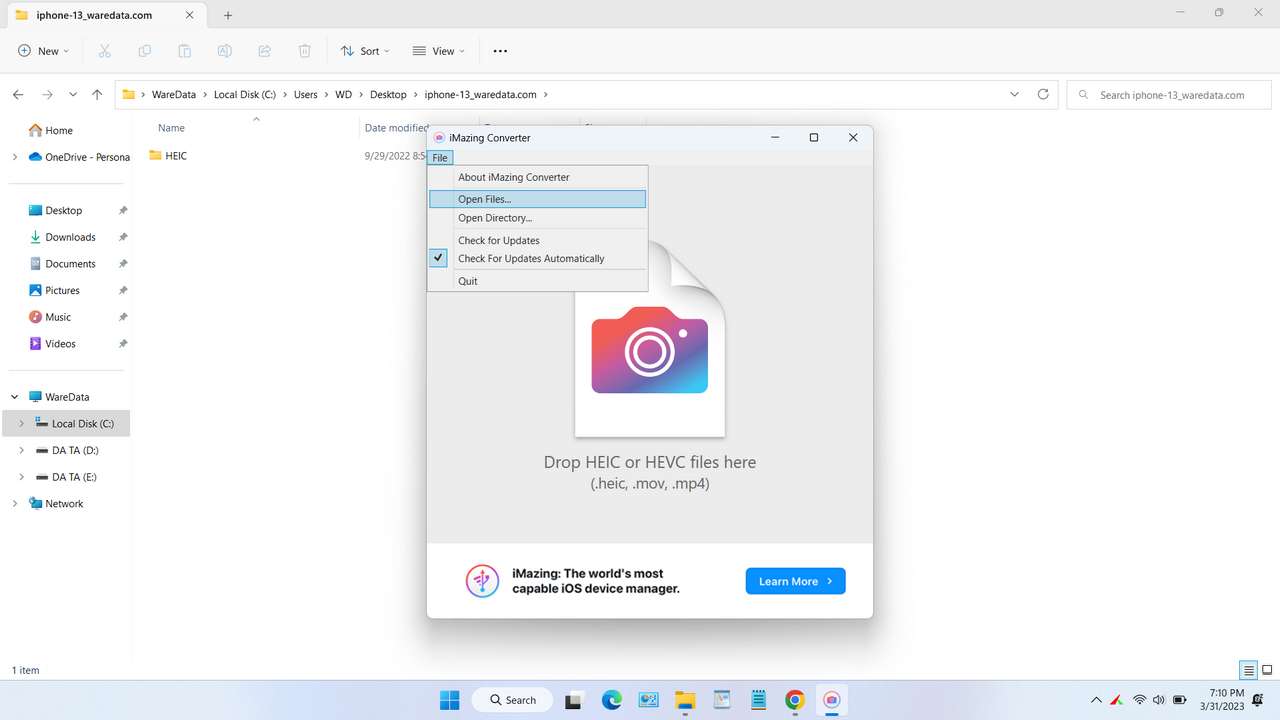
Task: Click the iMazing logo next to the banner text
Action: 482,580
